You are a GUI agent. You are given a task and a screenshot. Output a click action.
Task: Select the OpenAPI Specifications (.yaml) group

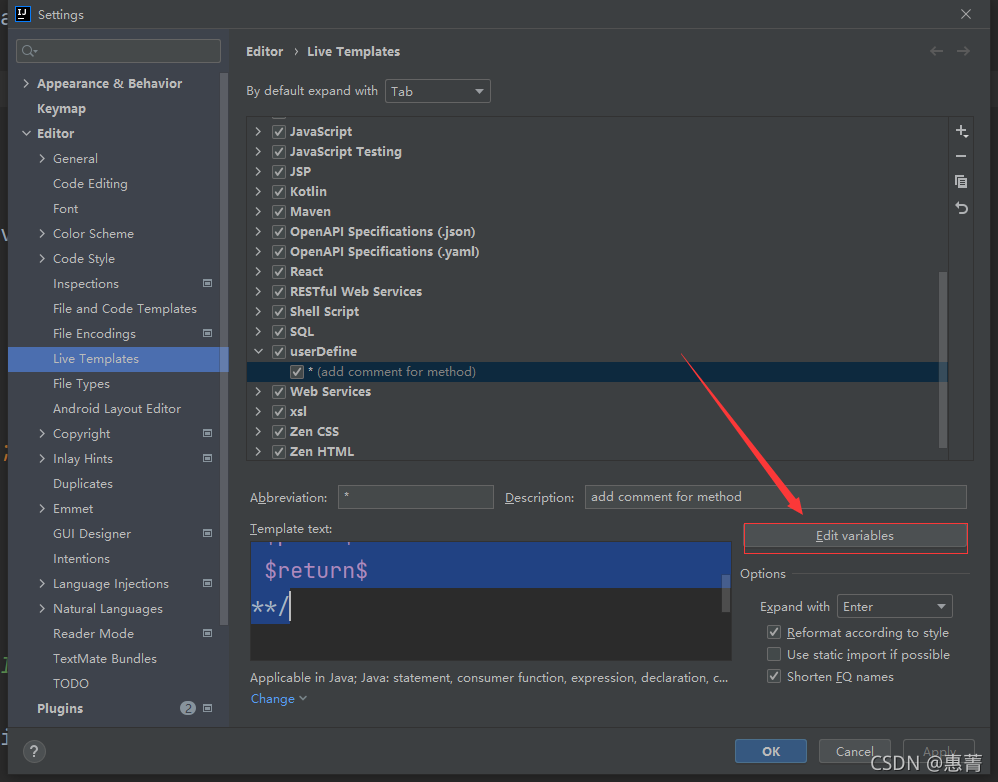click(x=384, y=252)
